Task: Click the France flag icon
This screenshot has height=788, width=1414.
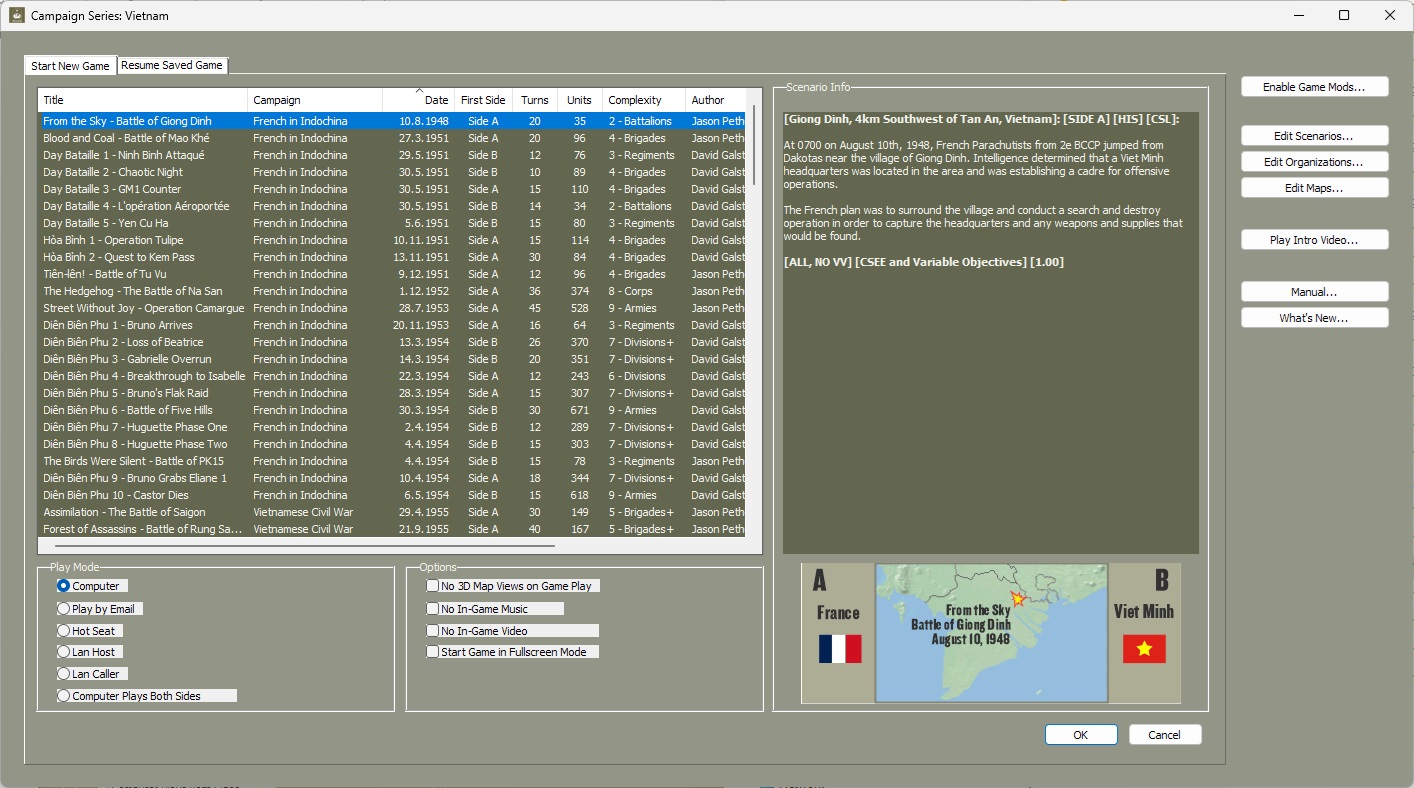Action: pyautogui.click(x=840, y=649)
